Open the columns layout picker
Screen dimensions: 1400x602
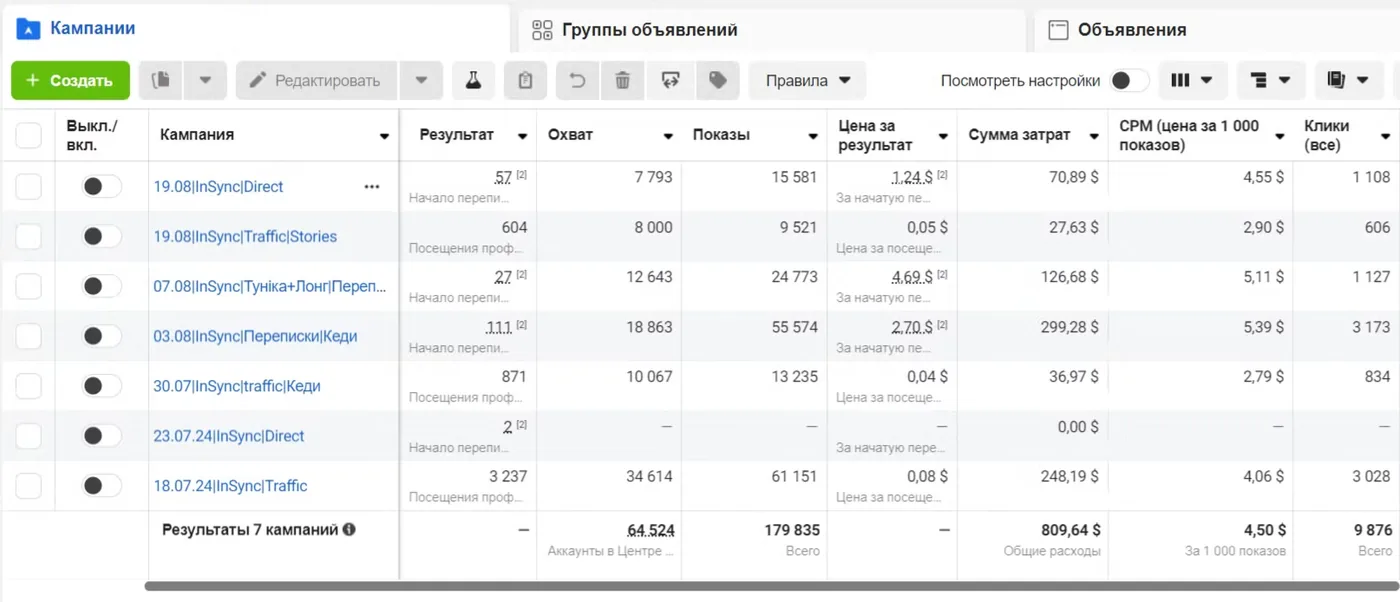pos(1192,81)
